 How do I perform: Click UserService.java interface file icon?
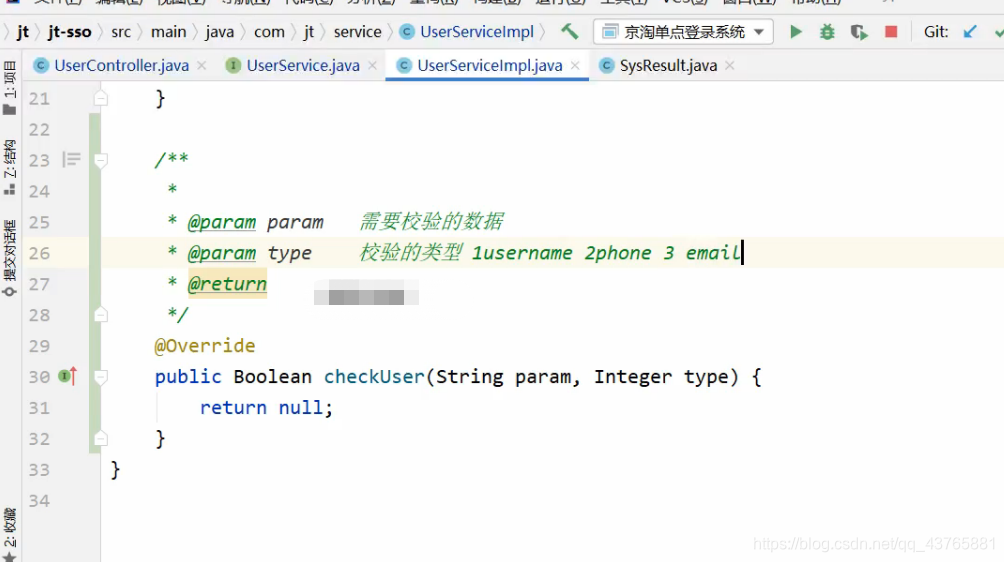point(233,65)
